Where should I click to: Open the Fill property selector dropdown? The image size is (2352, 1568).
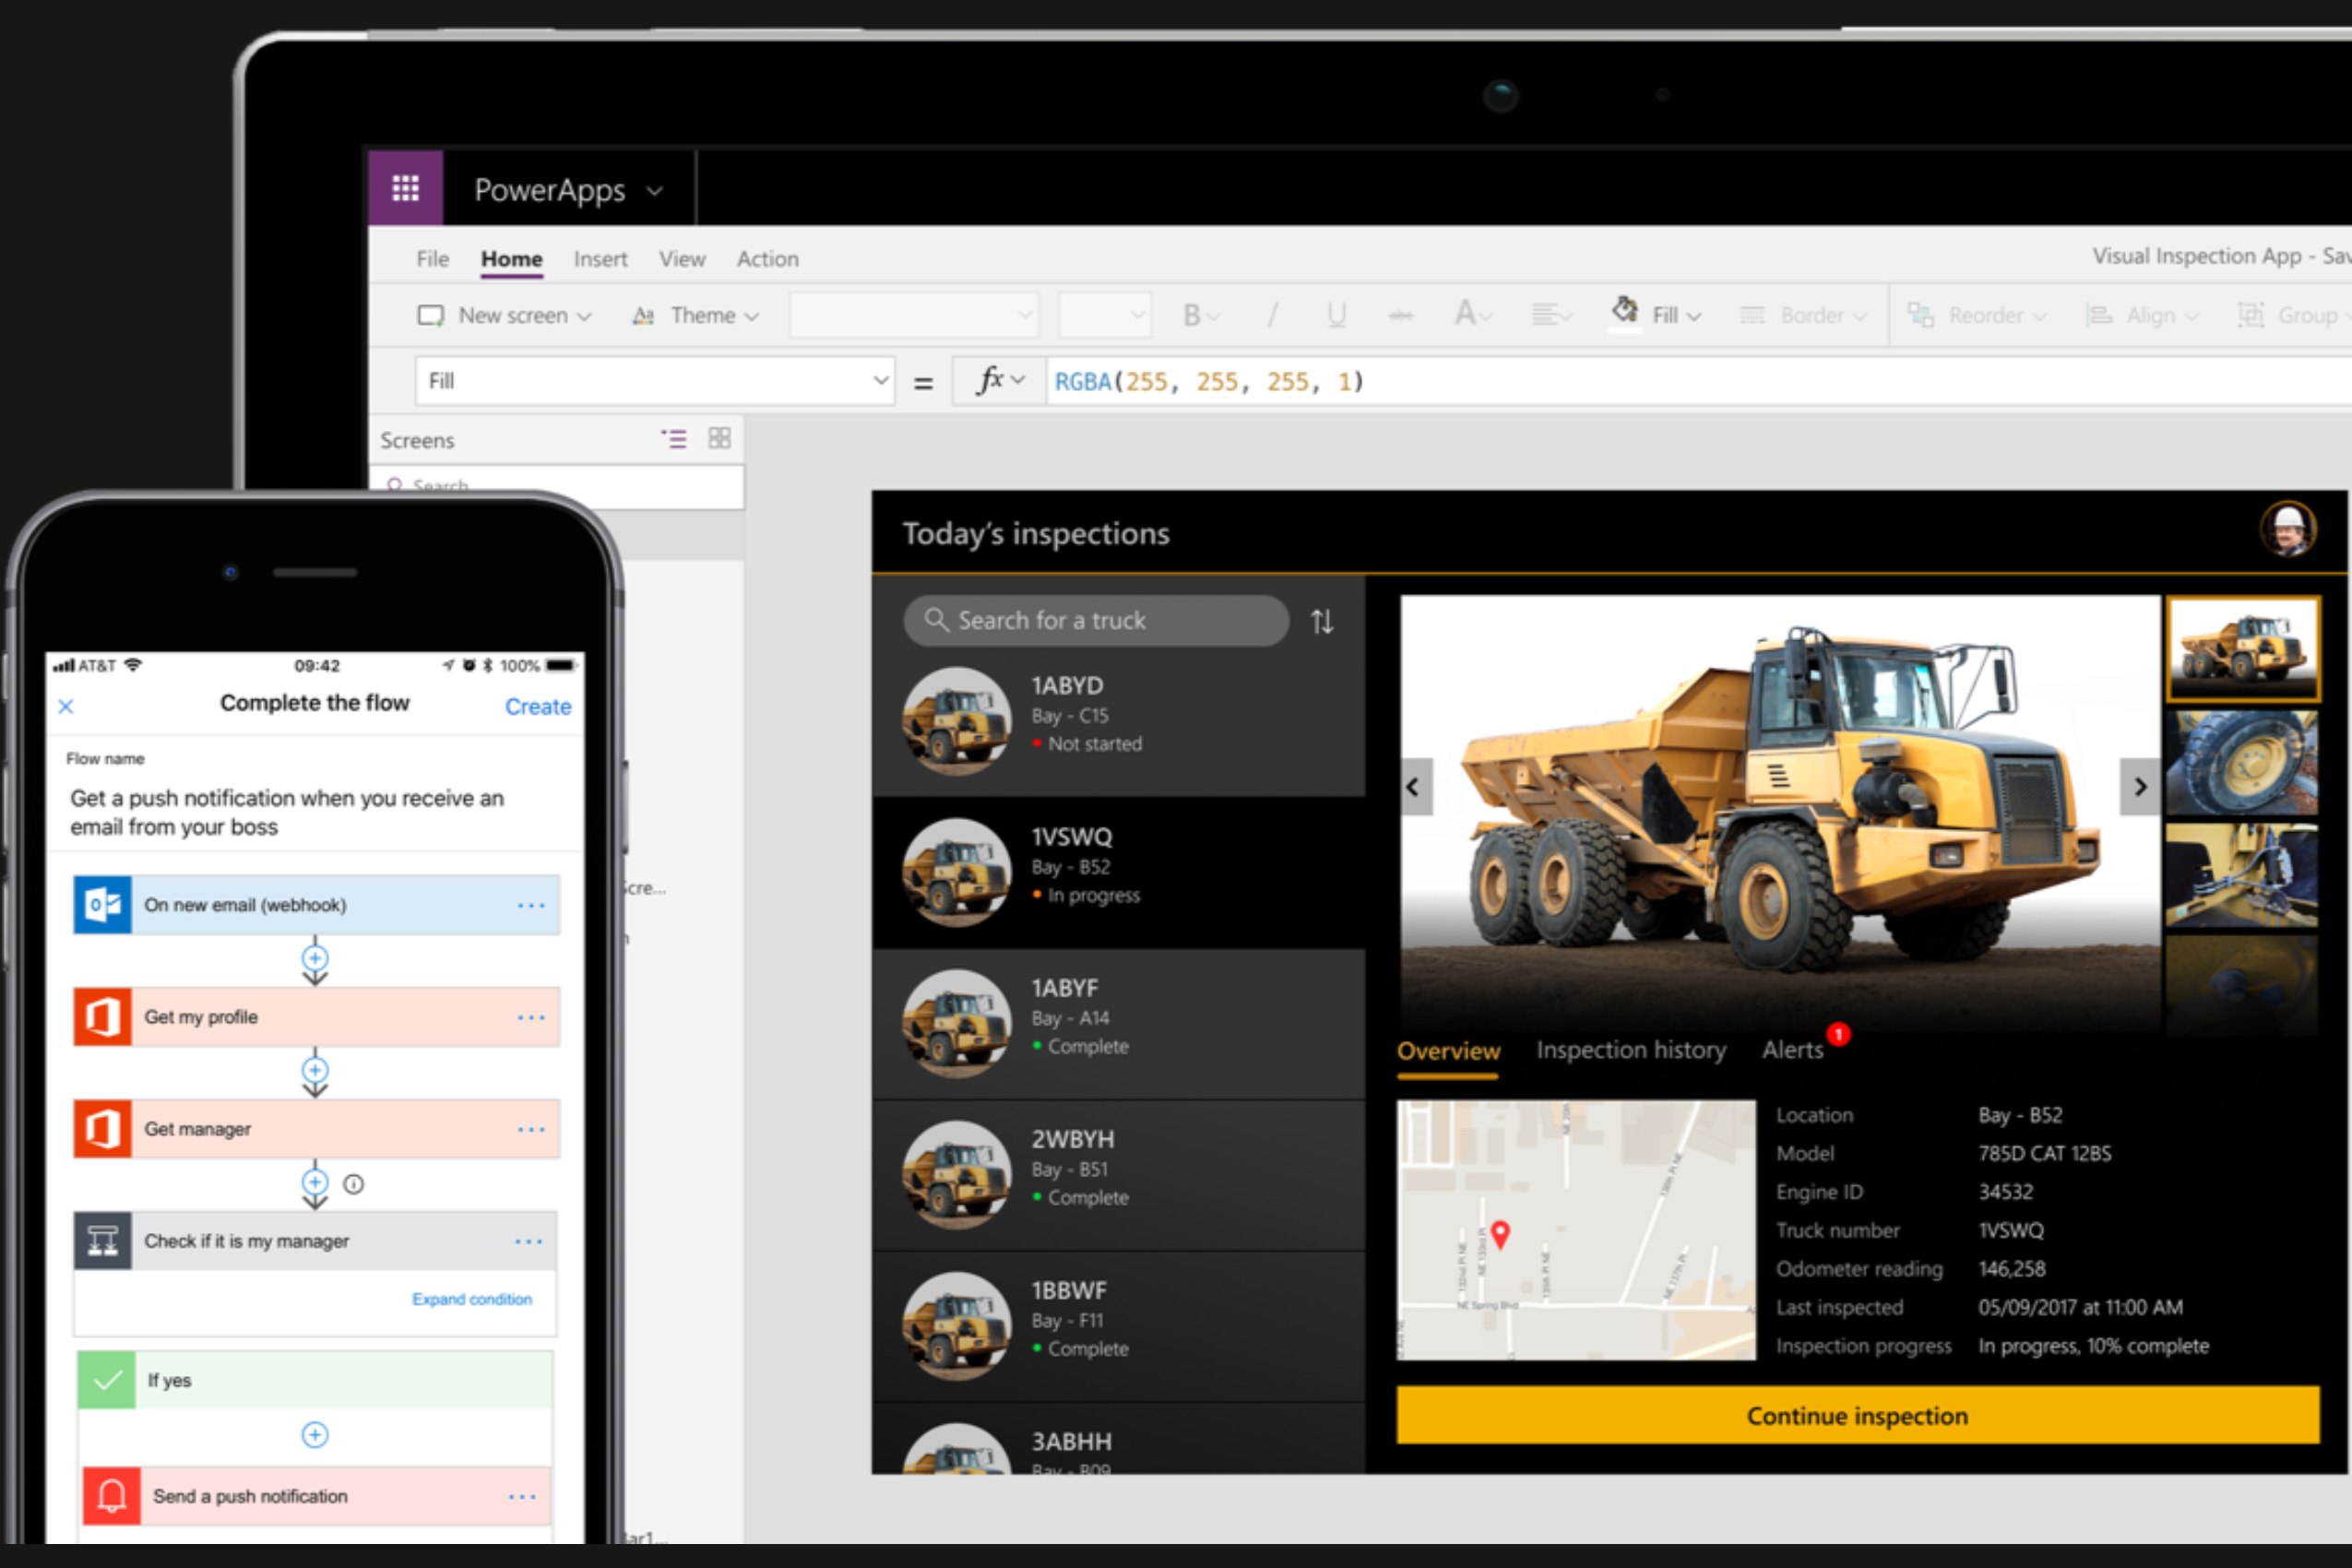pos(879,380)
